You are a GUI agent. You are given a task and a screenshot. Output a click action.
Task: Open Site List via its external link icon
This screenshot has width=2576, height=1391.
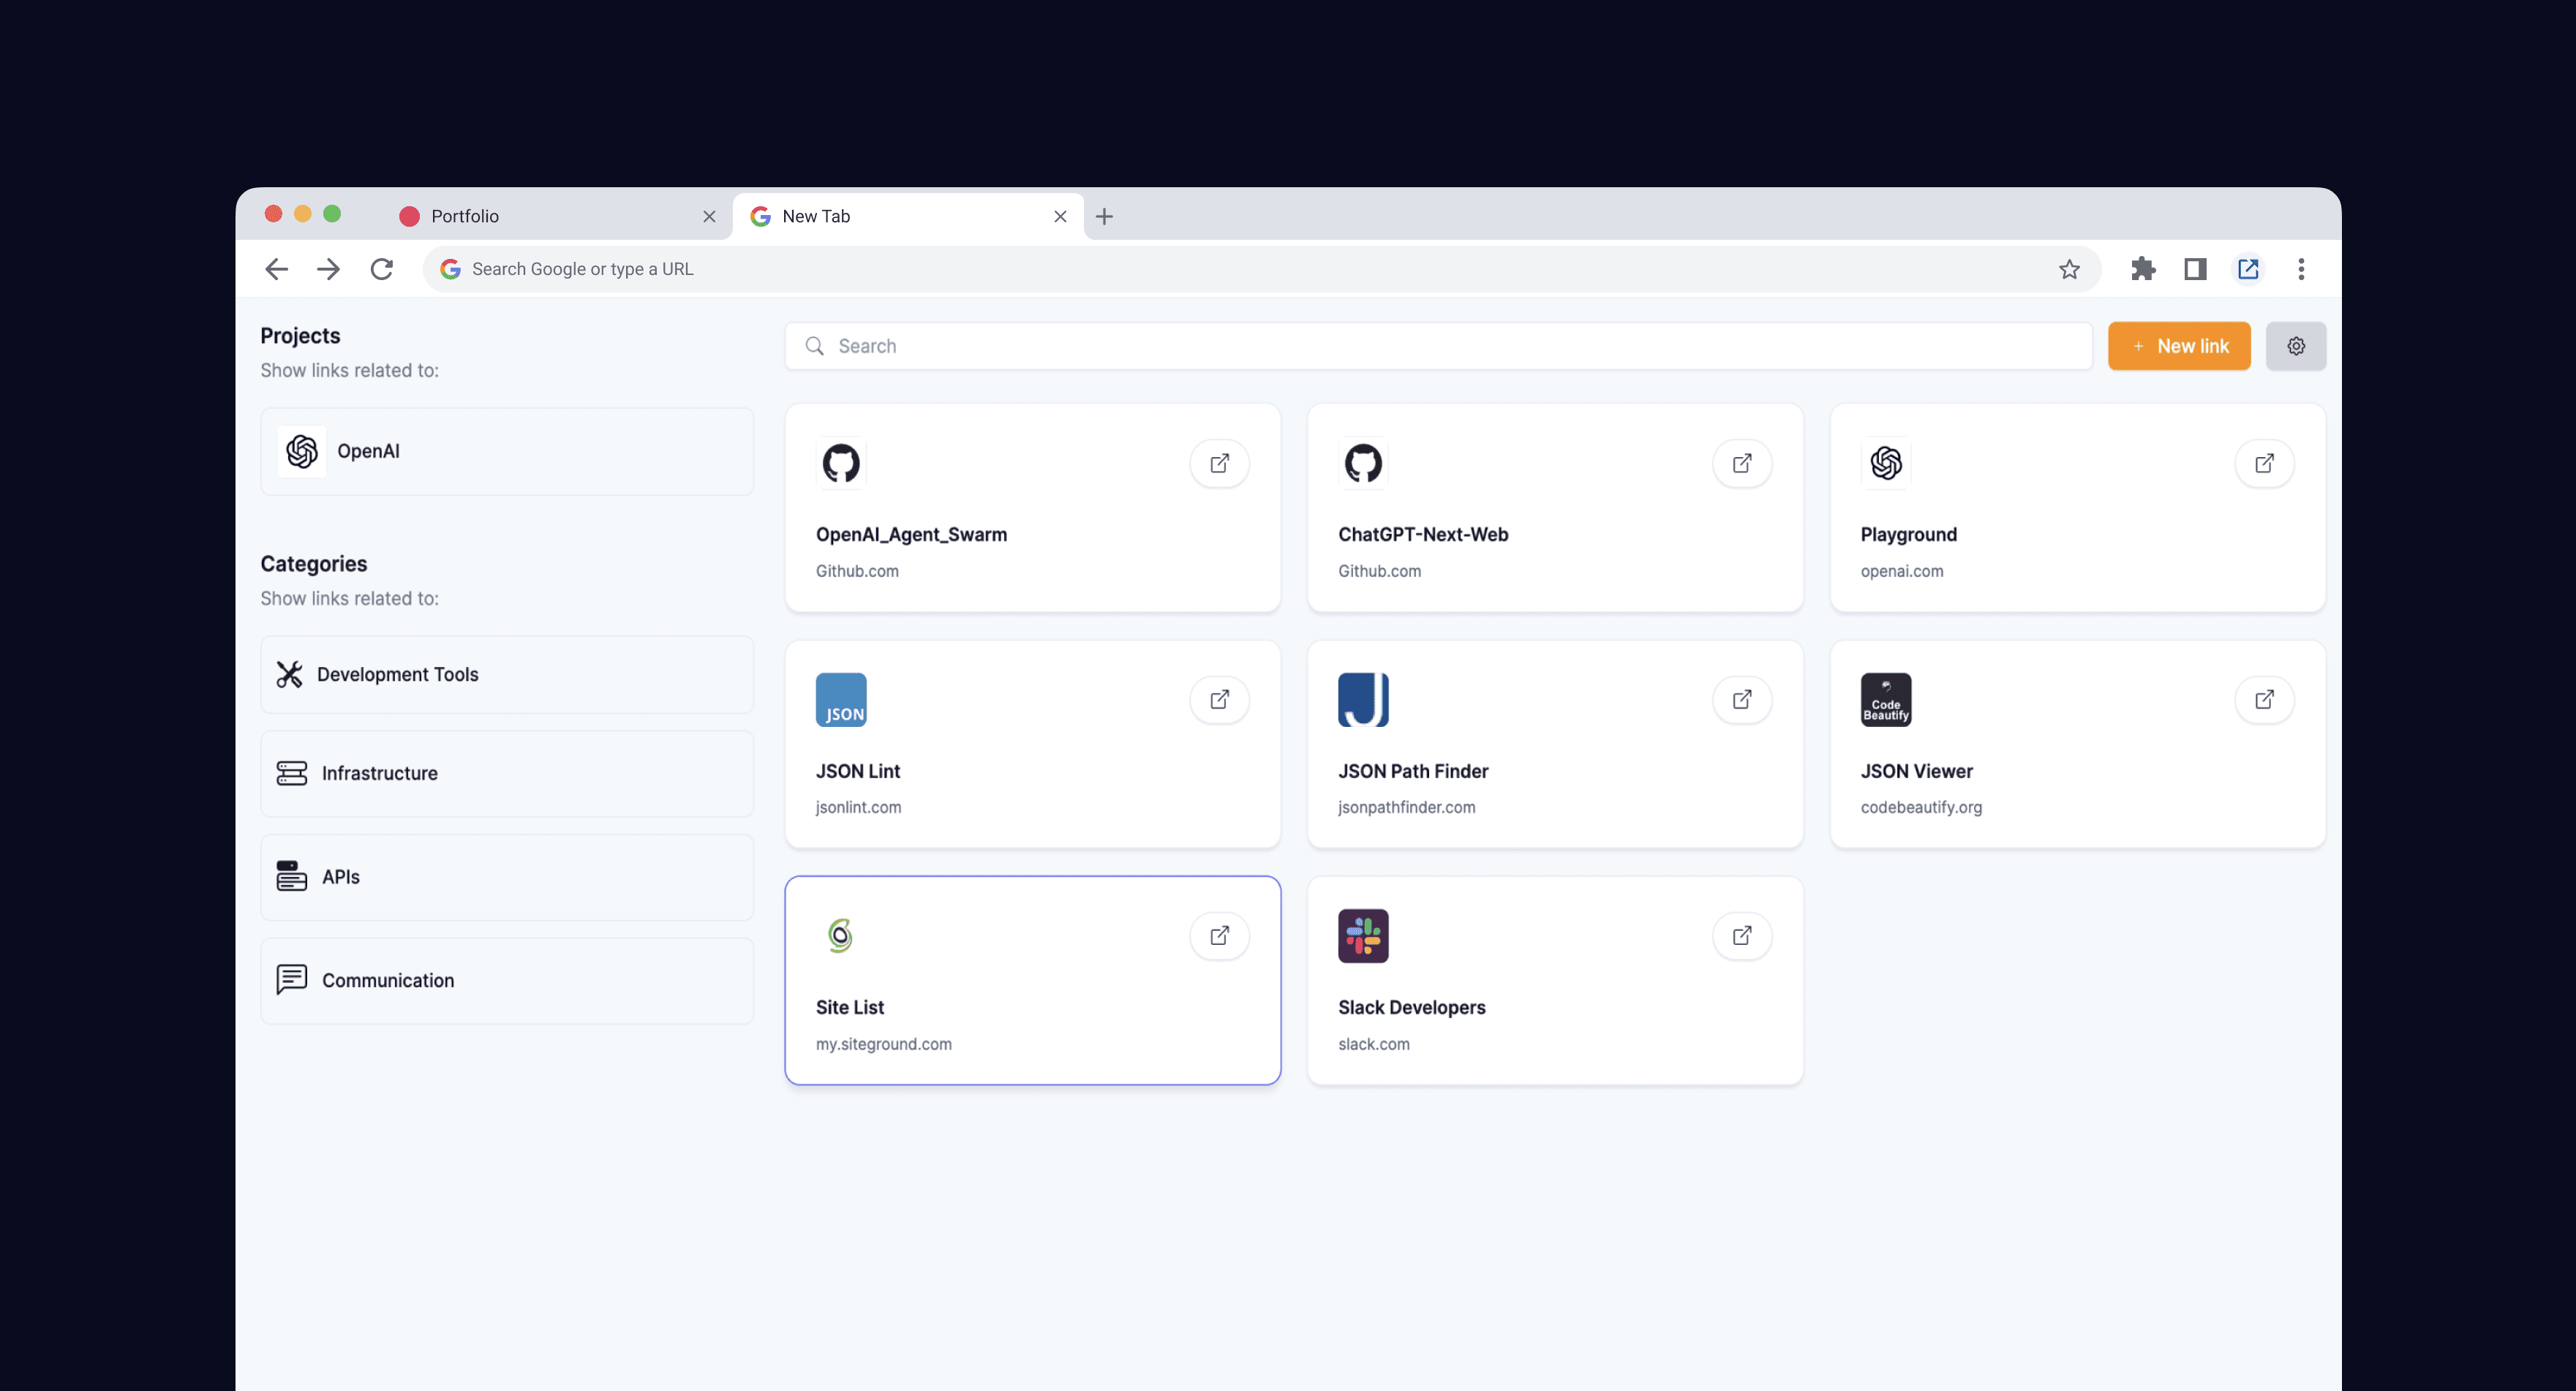[x=1219, y=935]
